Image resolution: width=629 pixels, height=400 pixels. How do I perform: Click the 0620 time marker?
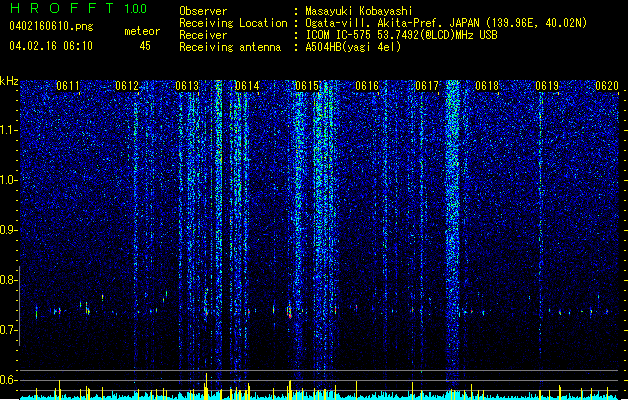(x=607, y=86)
